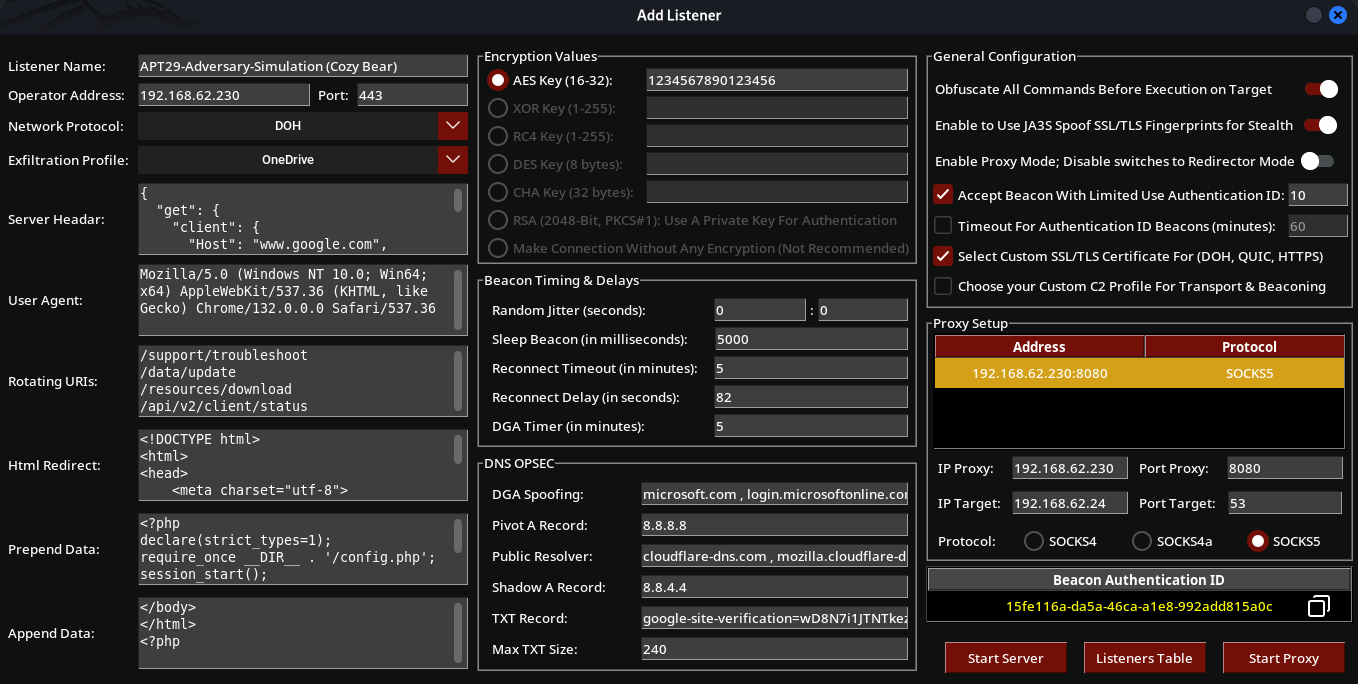Click the Shadow A Record field
This screenshot has height=684, width=1358.
775,587
